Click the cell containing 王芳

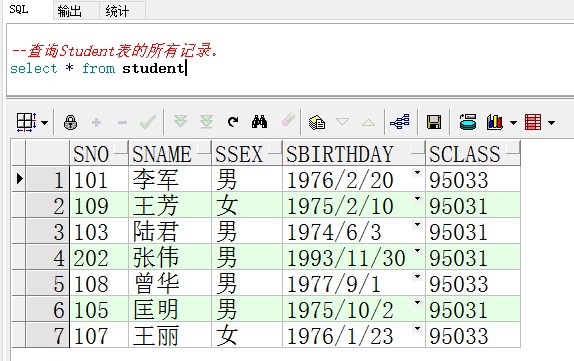coord(170,205)
